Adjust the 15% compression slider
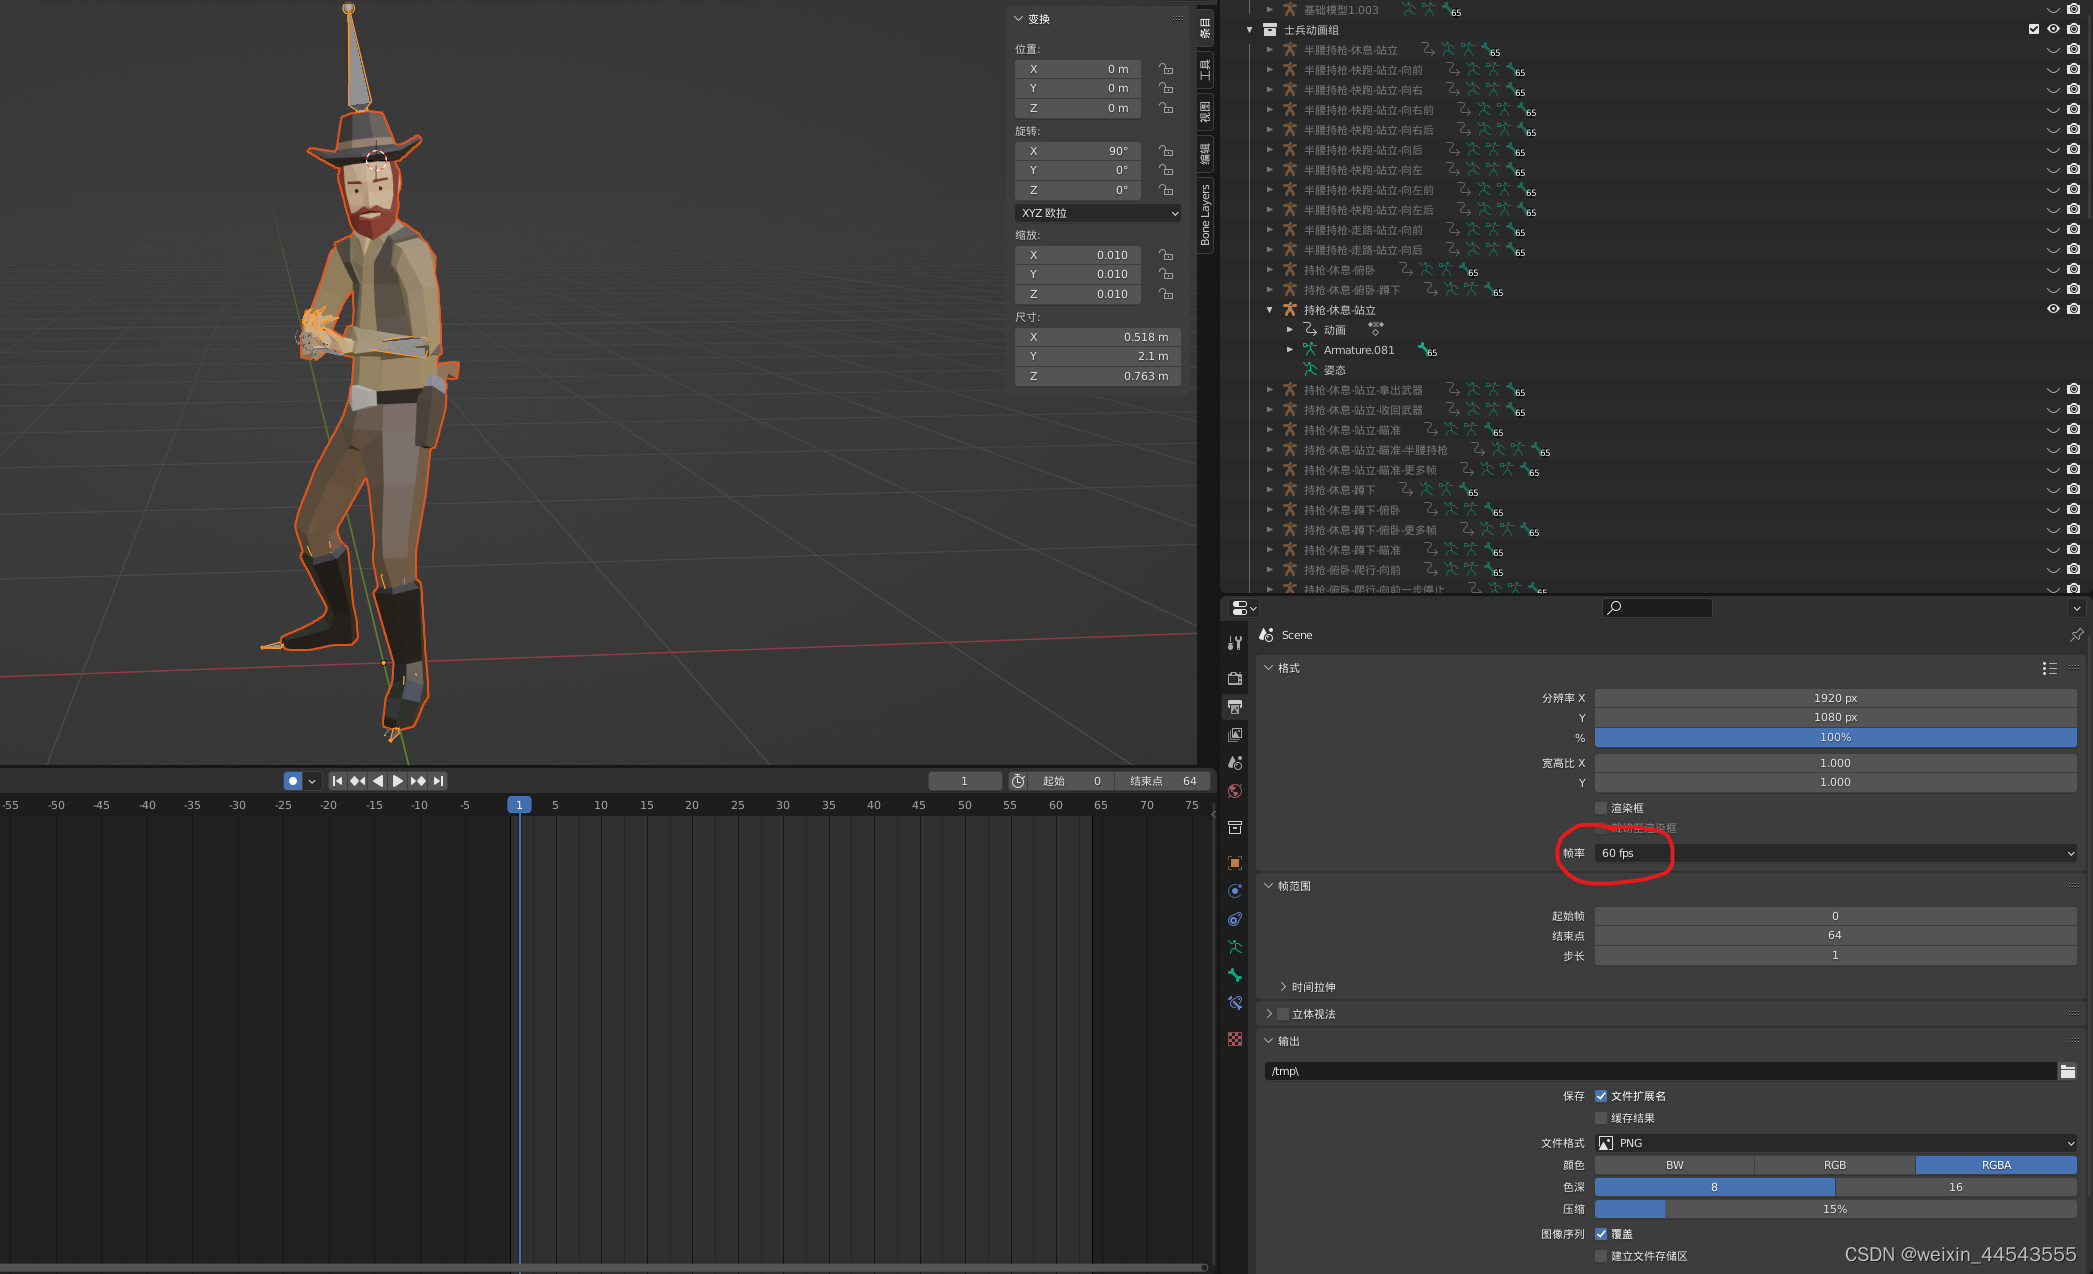 (1834, 1209)
